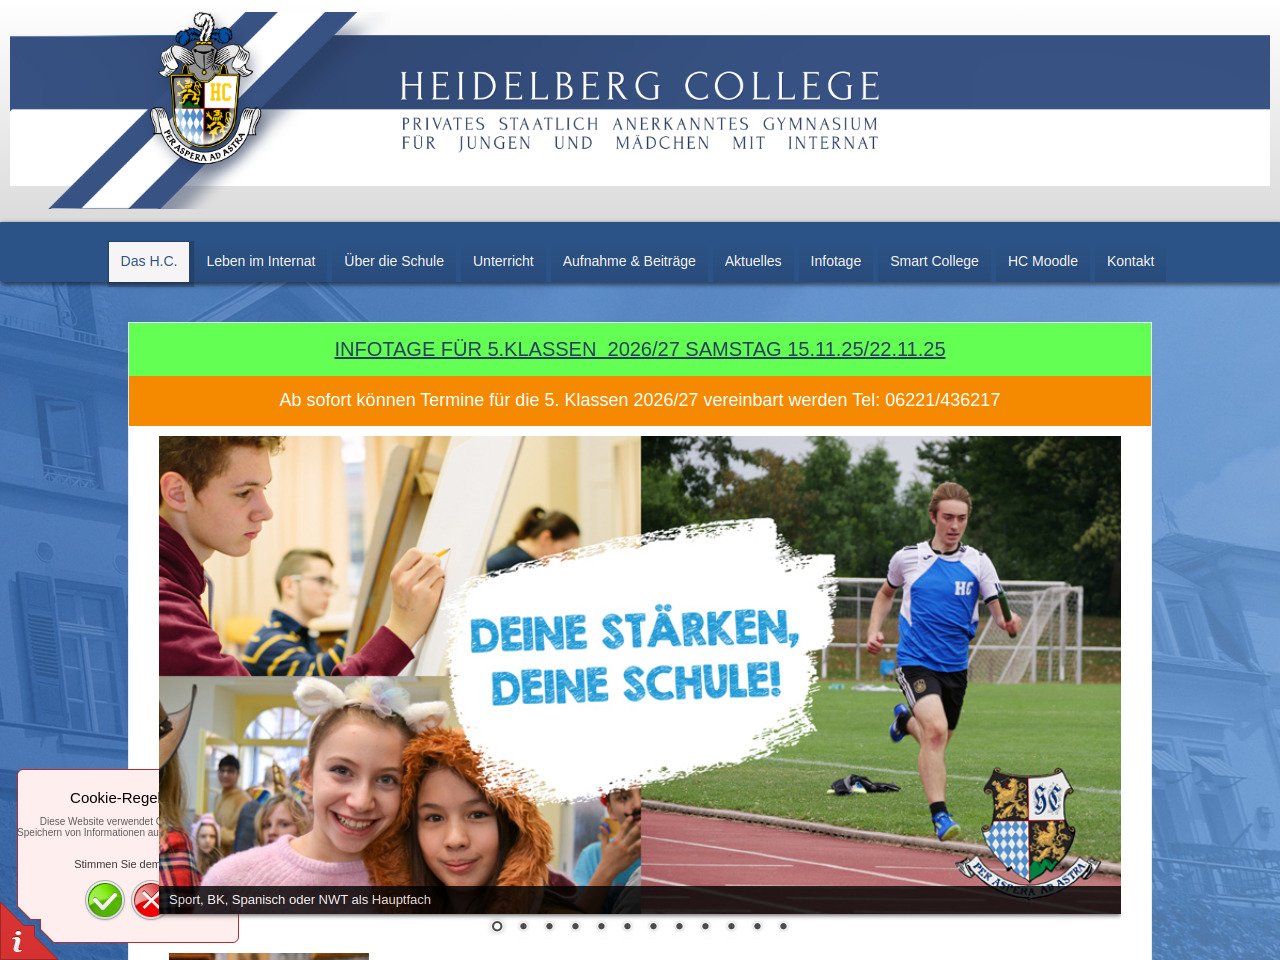This screenshot has height=960, width=1280.
Task: Open the Unterricht menu item
Action: pyautogui.click(x=503, y=262)
